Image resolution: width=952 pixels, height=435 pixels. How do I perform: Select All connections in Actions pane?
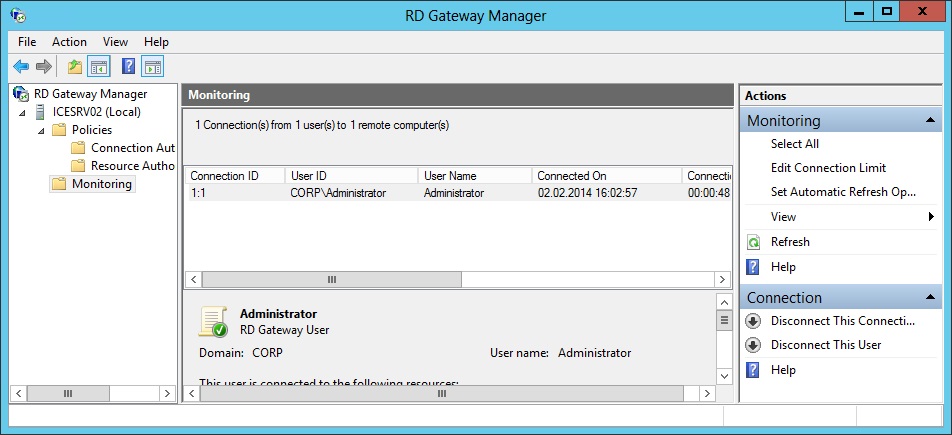(795, 144)
